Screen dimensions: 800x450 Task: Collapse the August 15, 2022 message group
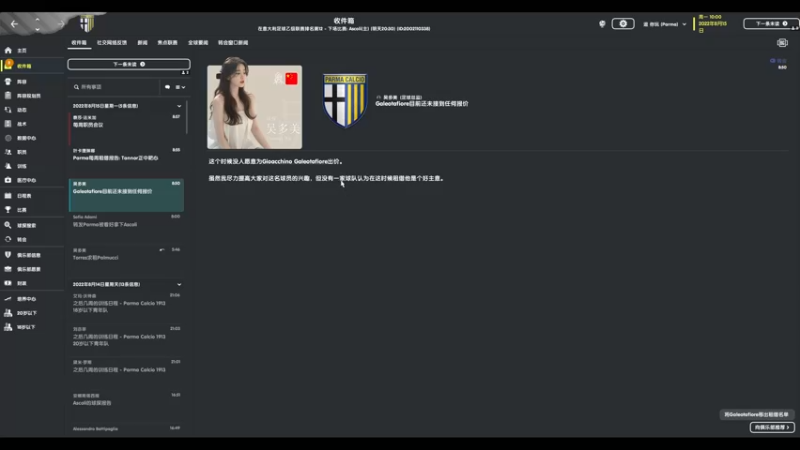point(179,106)
